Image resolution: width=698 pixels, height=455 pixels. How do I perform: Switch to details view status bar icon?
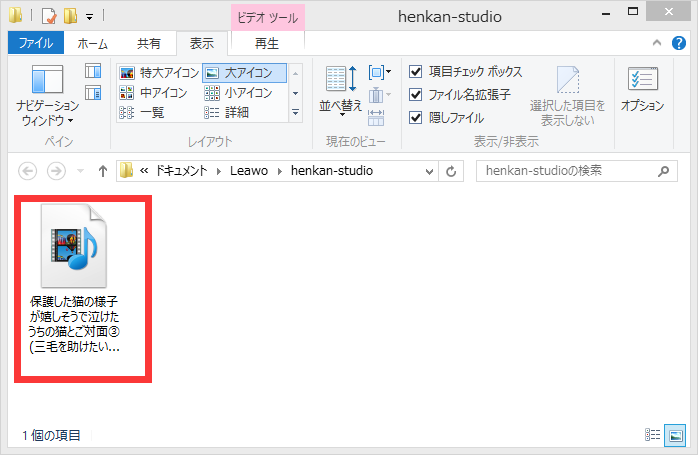[653, 435]
